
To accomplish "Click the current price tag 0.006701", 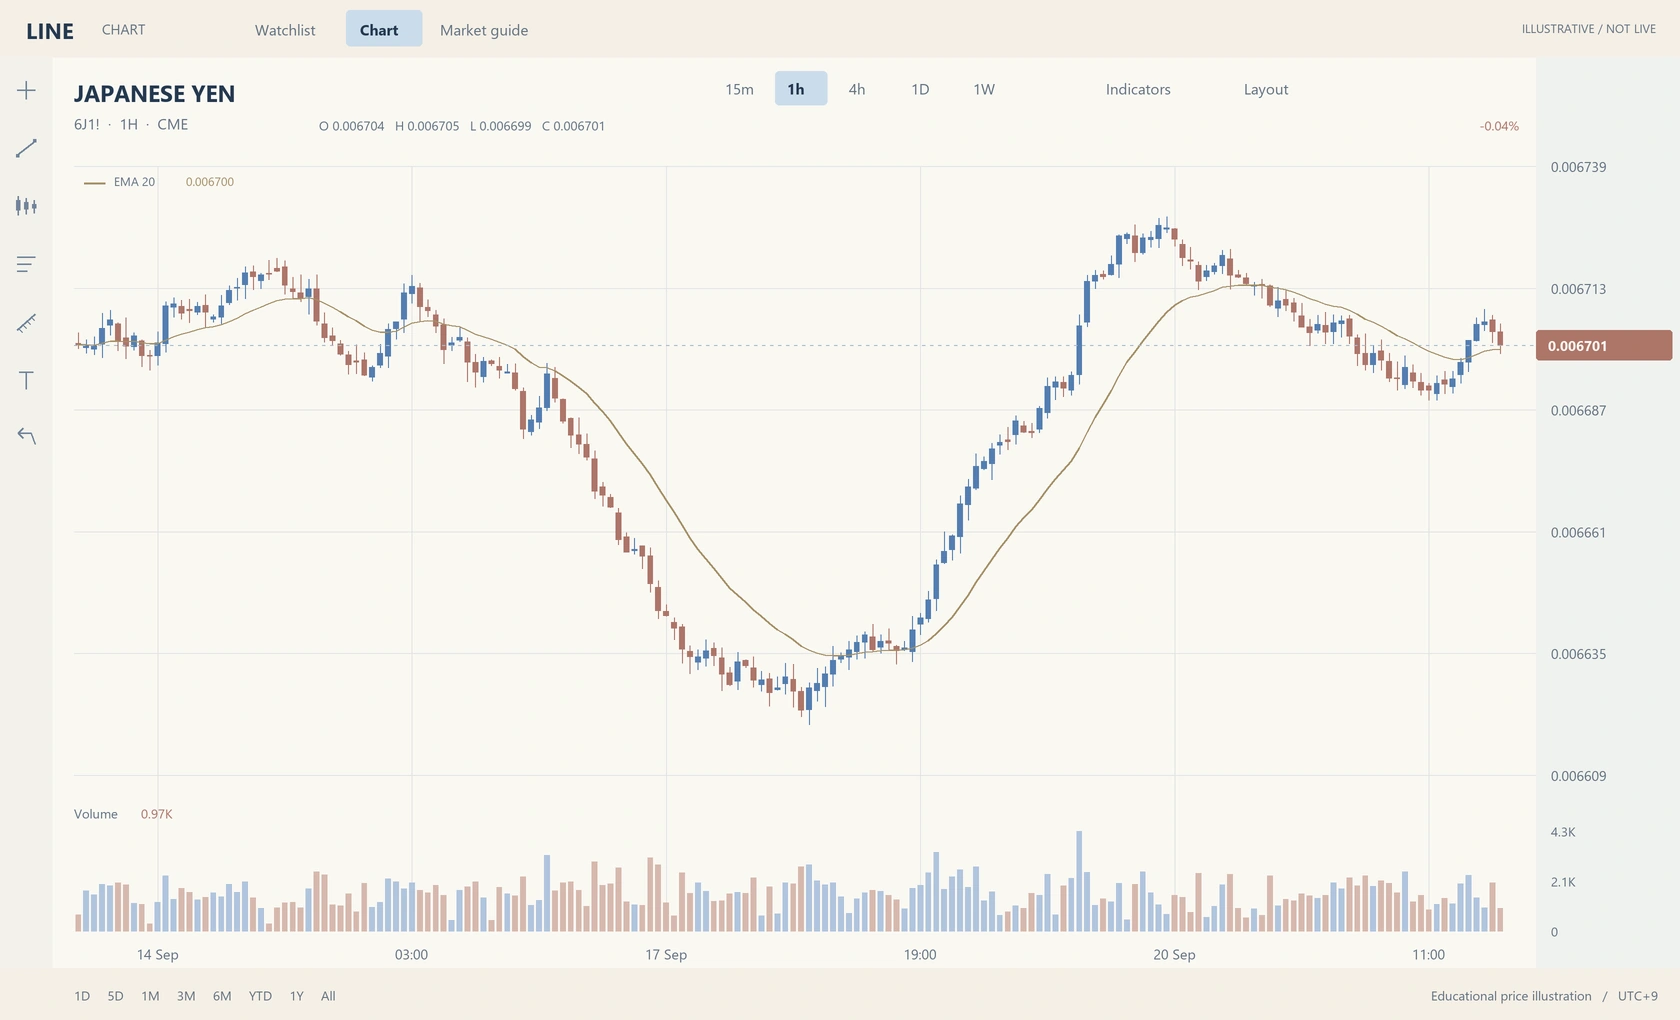I will (x=1603, y=346).
